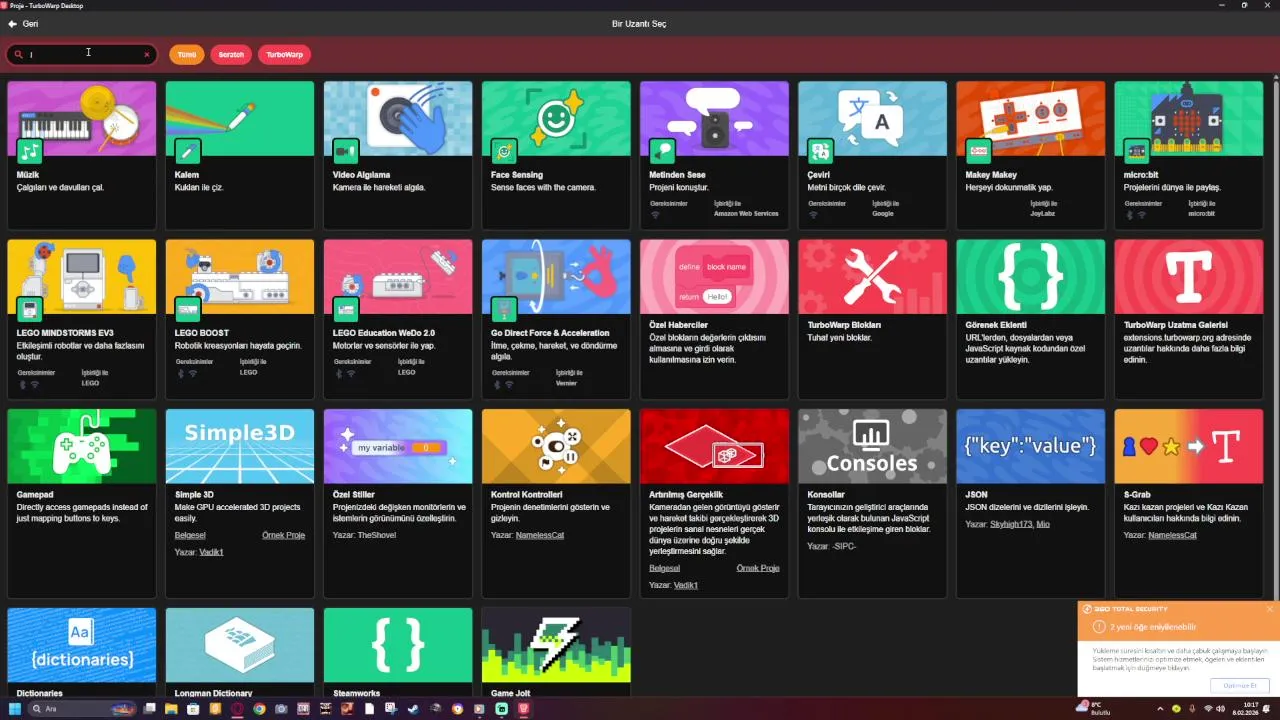Add the Simple 3D extension
The height and width of the screenshot is (720, 1280).
coord(240,503)
